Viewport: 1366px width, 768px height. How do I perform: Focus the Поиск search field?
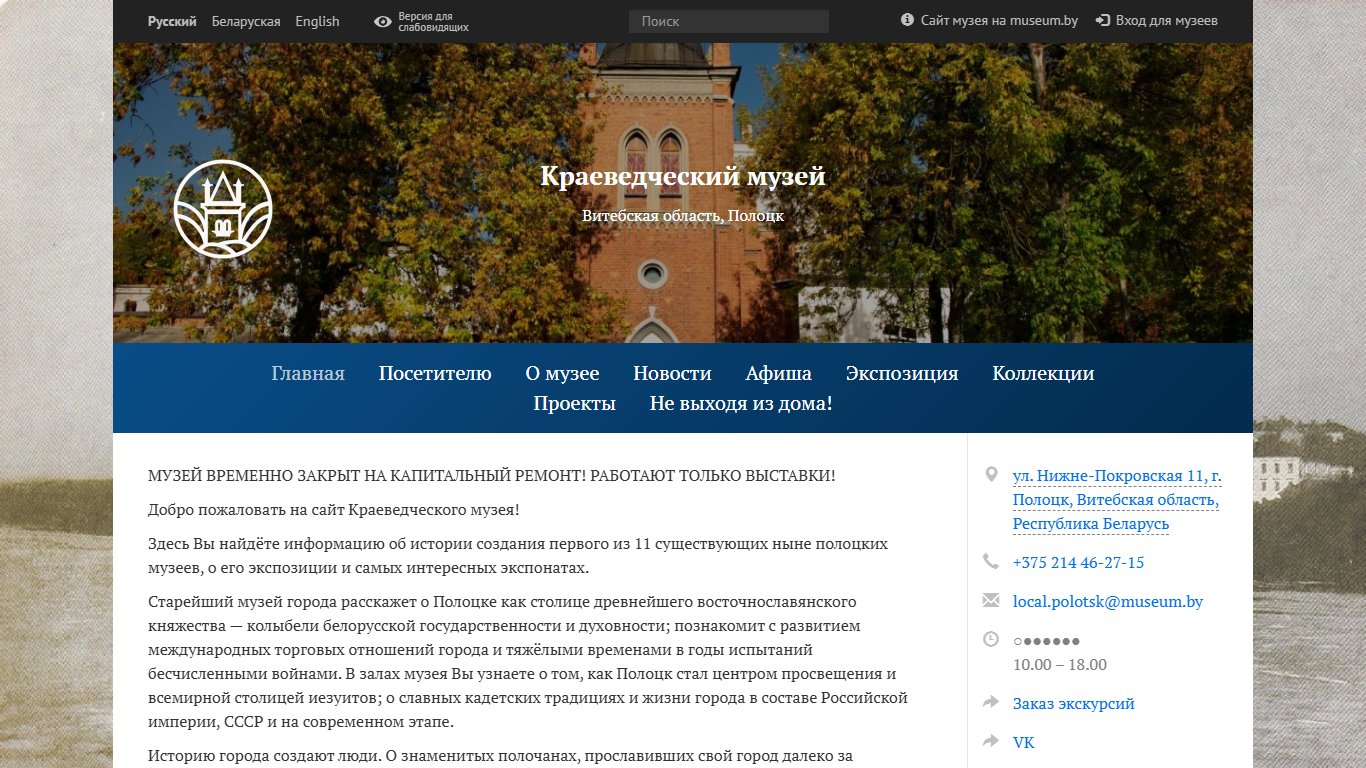click(729, 21)
